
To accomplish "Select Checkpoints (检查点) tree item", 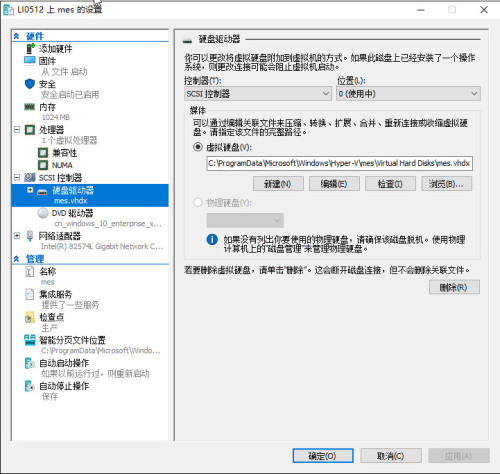I will click(x=52, y=317).
